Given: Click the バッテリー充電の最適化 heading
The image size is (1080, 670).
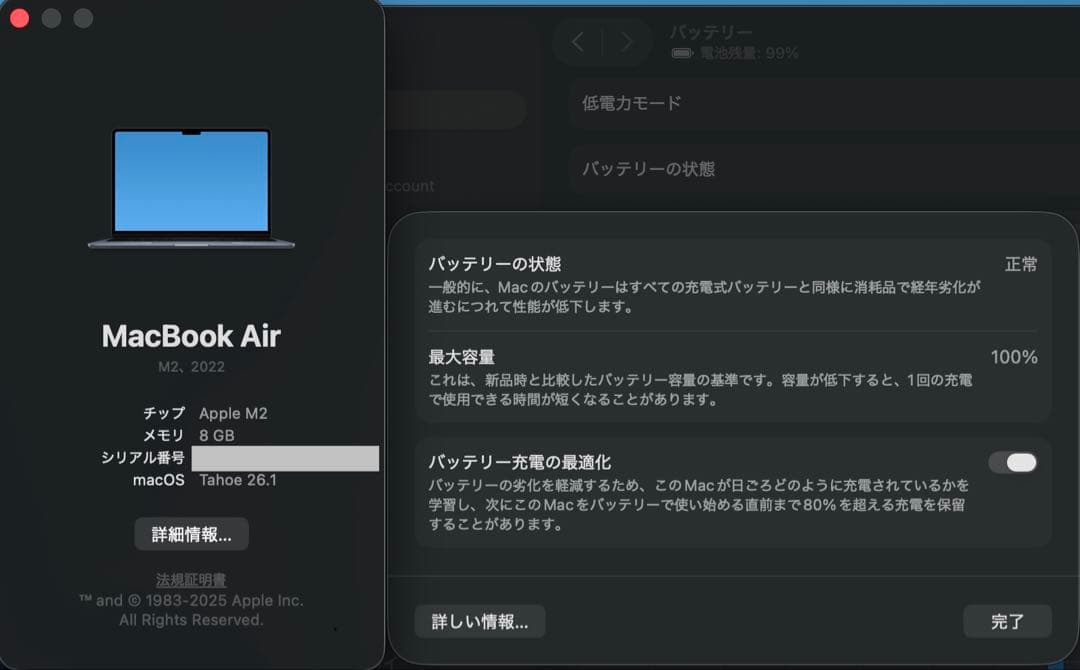Looking at the screenshot, I should click(520, 462).
